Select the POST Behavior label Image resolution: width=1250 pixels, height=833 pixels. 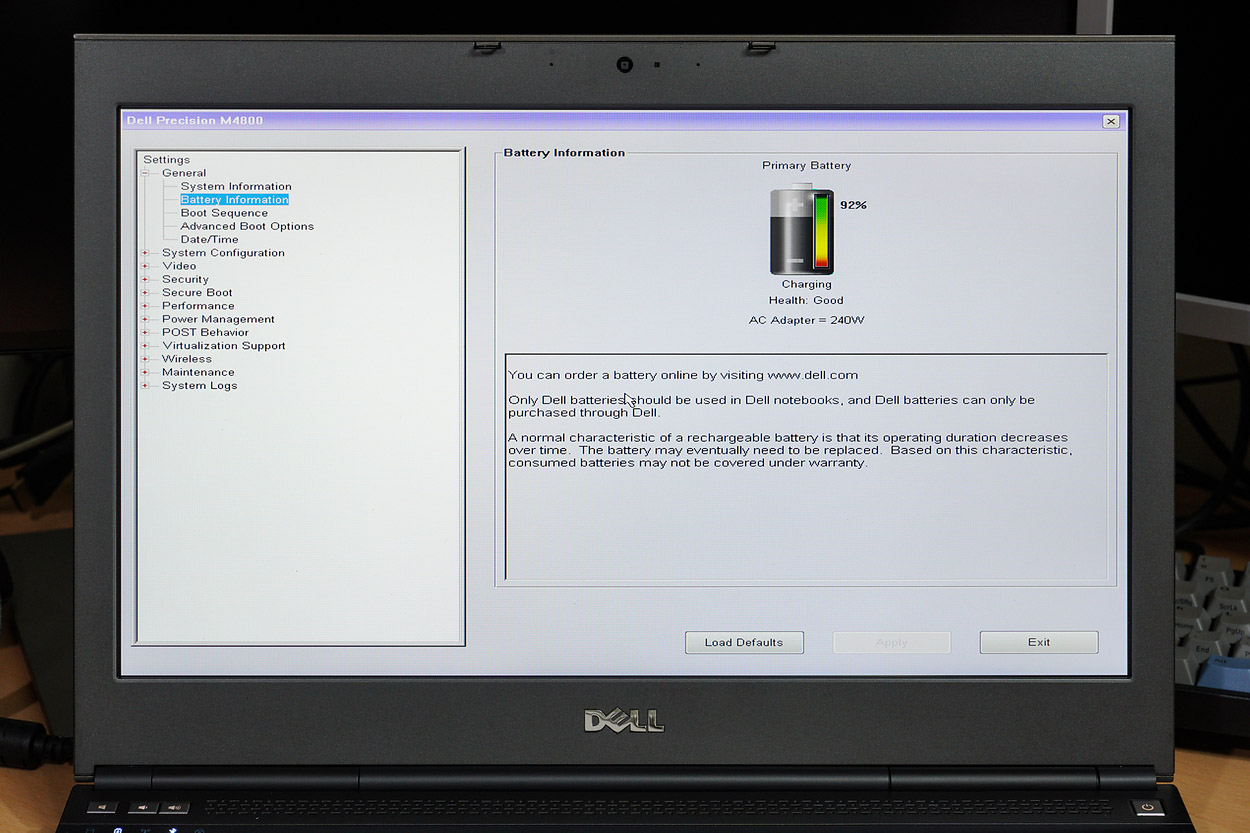click(x=205, y=332)
